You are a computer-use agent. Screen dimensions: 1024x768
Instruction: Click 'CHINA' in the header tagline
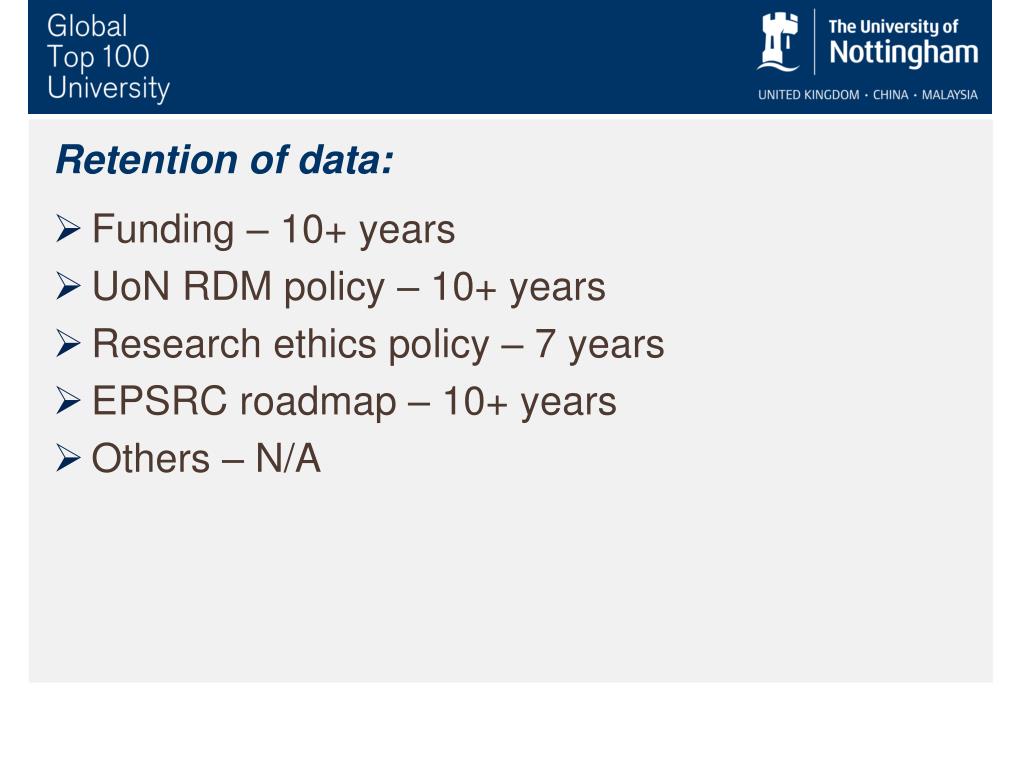[891, 95]
